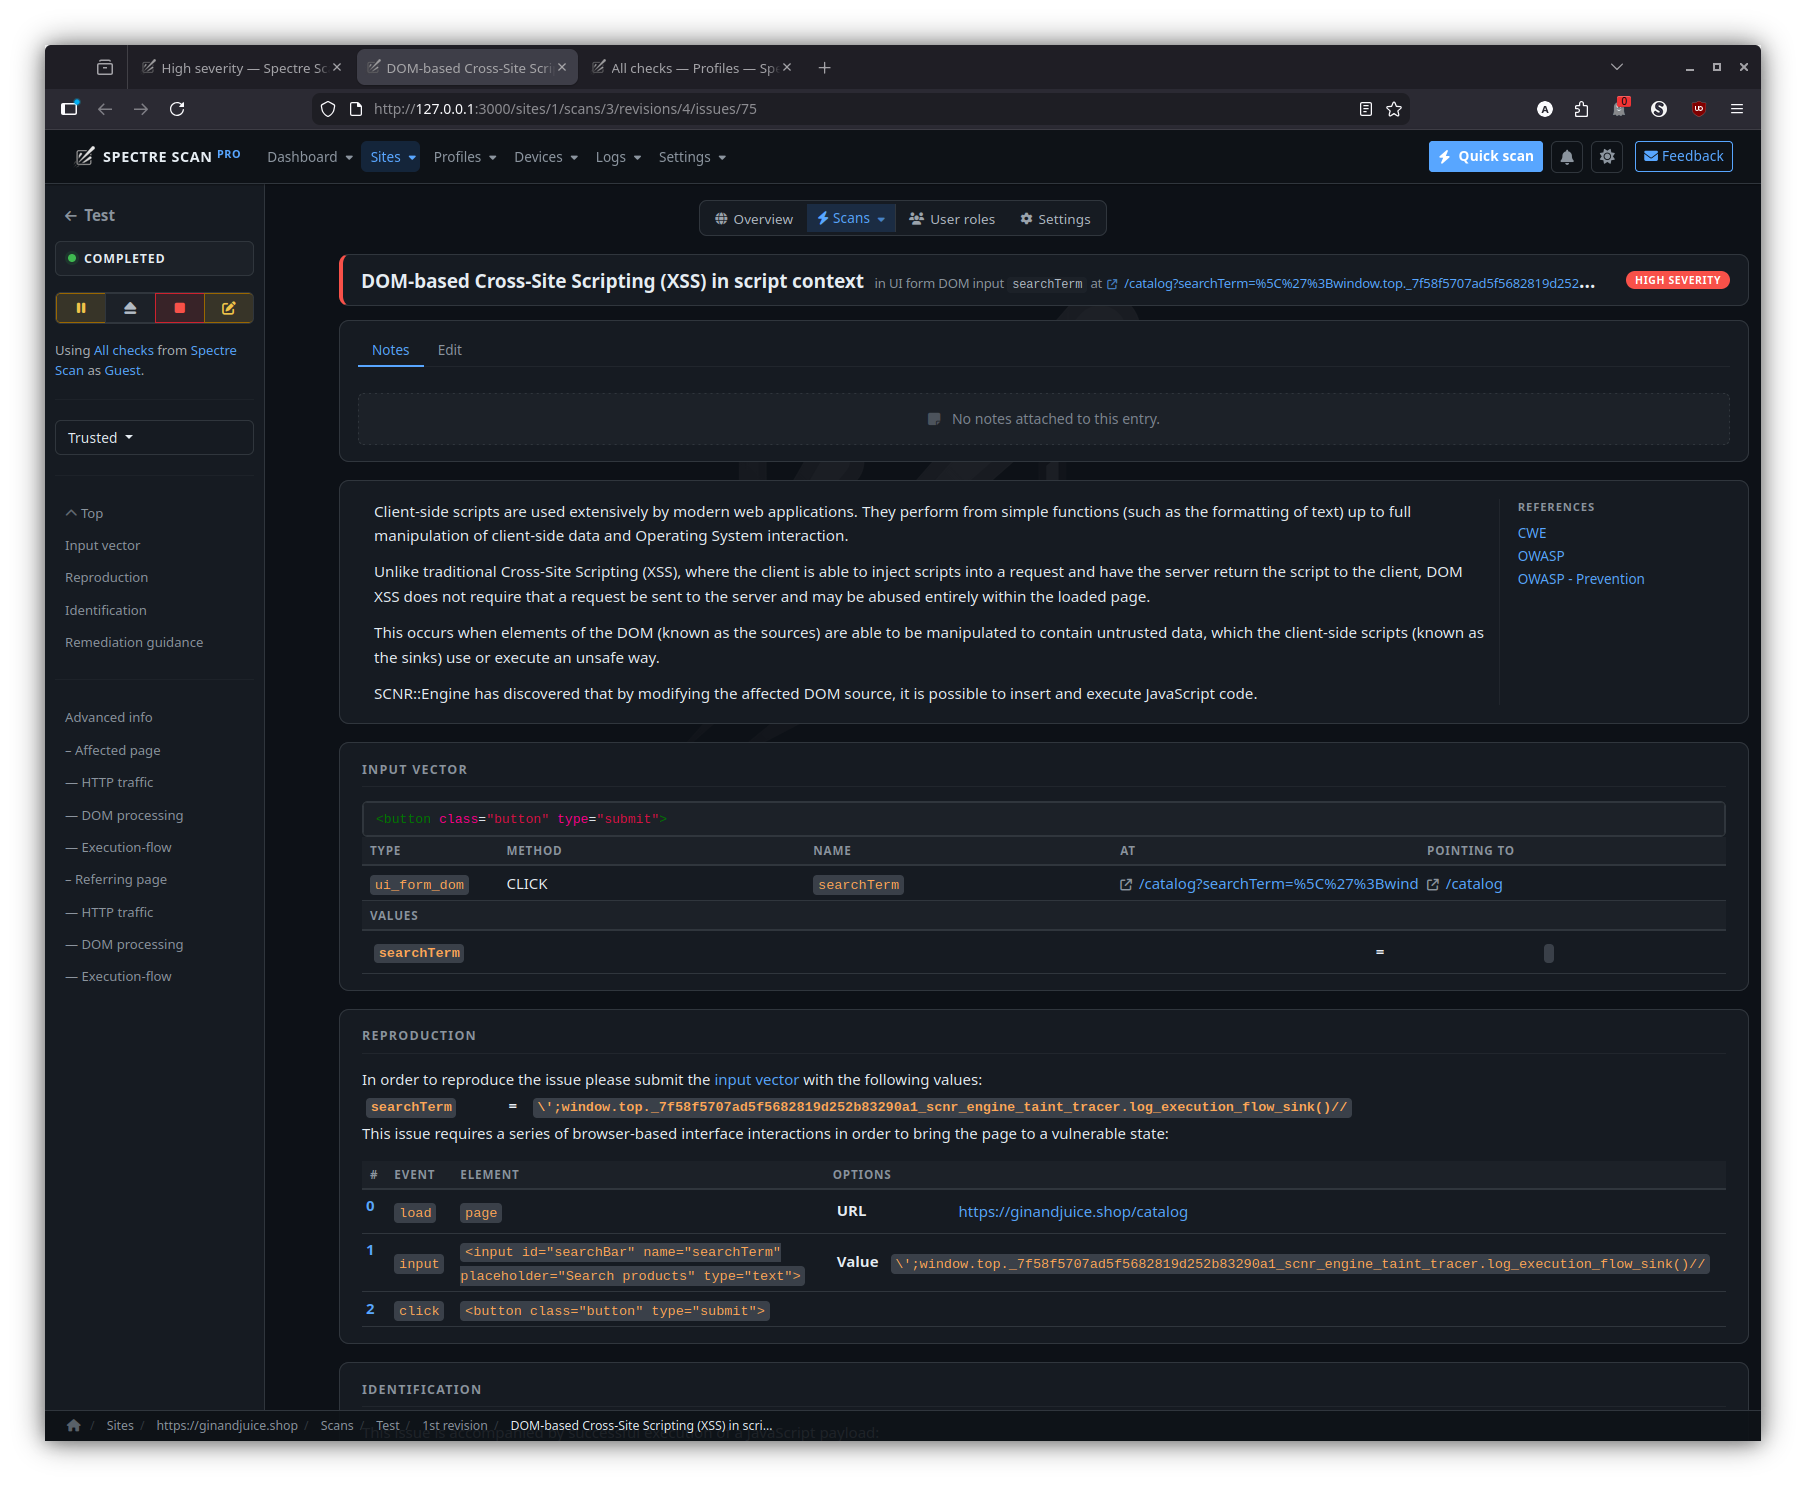Click the theme brightness icon in the header
The height and width of the screenshot is (1486, 1806).
coord(1607,157)
